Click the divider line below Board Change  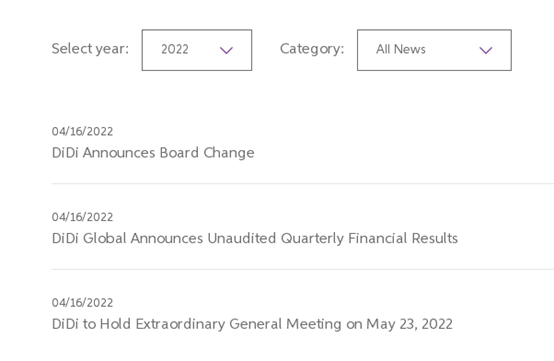pyautogui.click(x=303, y=184)
